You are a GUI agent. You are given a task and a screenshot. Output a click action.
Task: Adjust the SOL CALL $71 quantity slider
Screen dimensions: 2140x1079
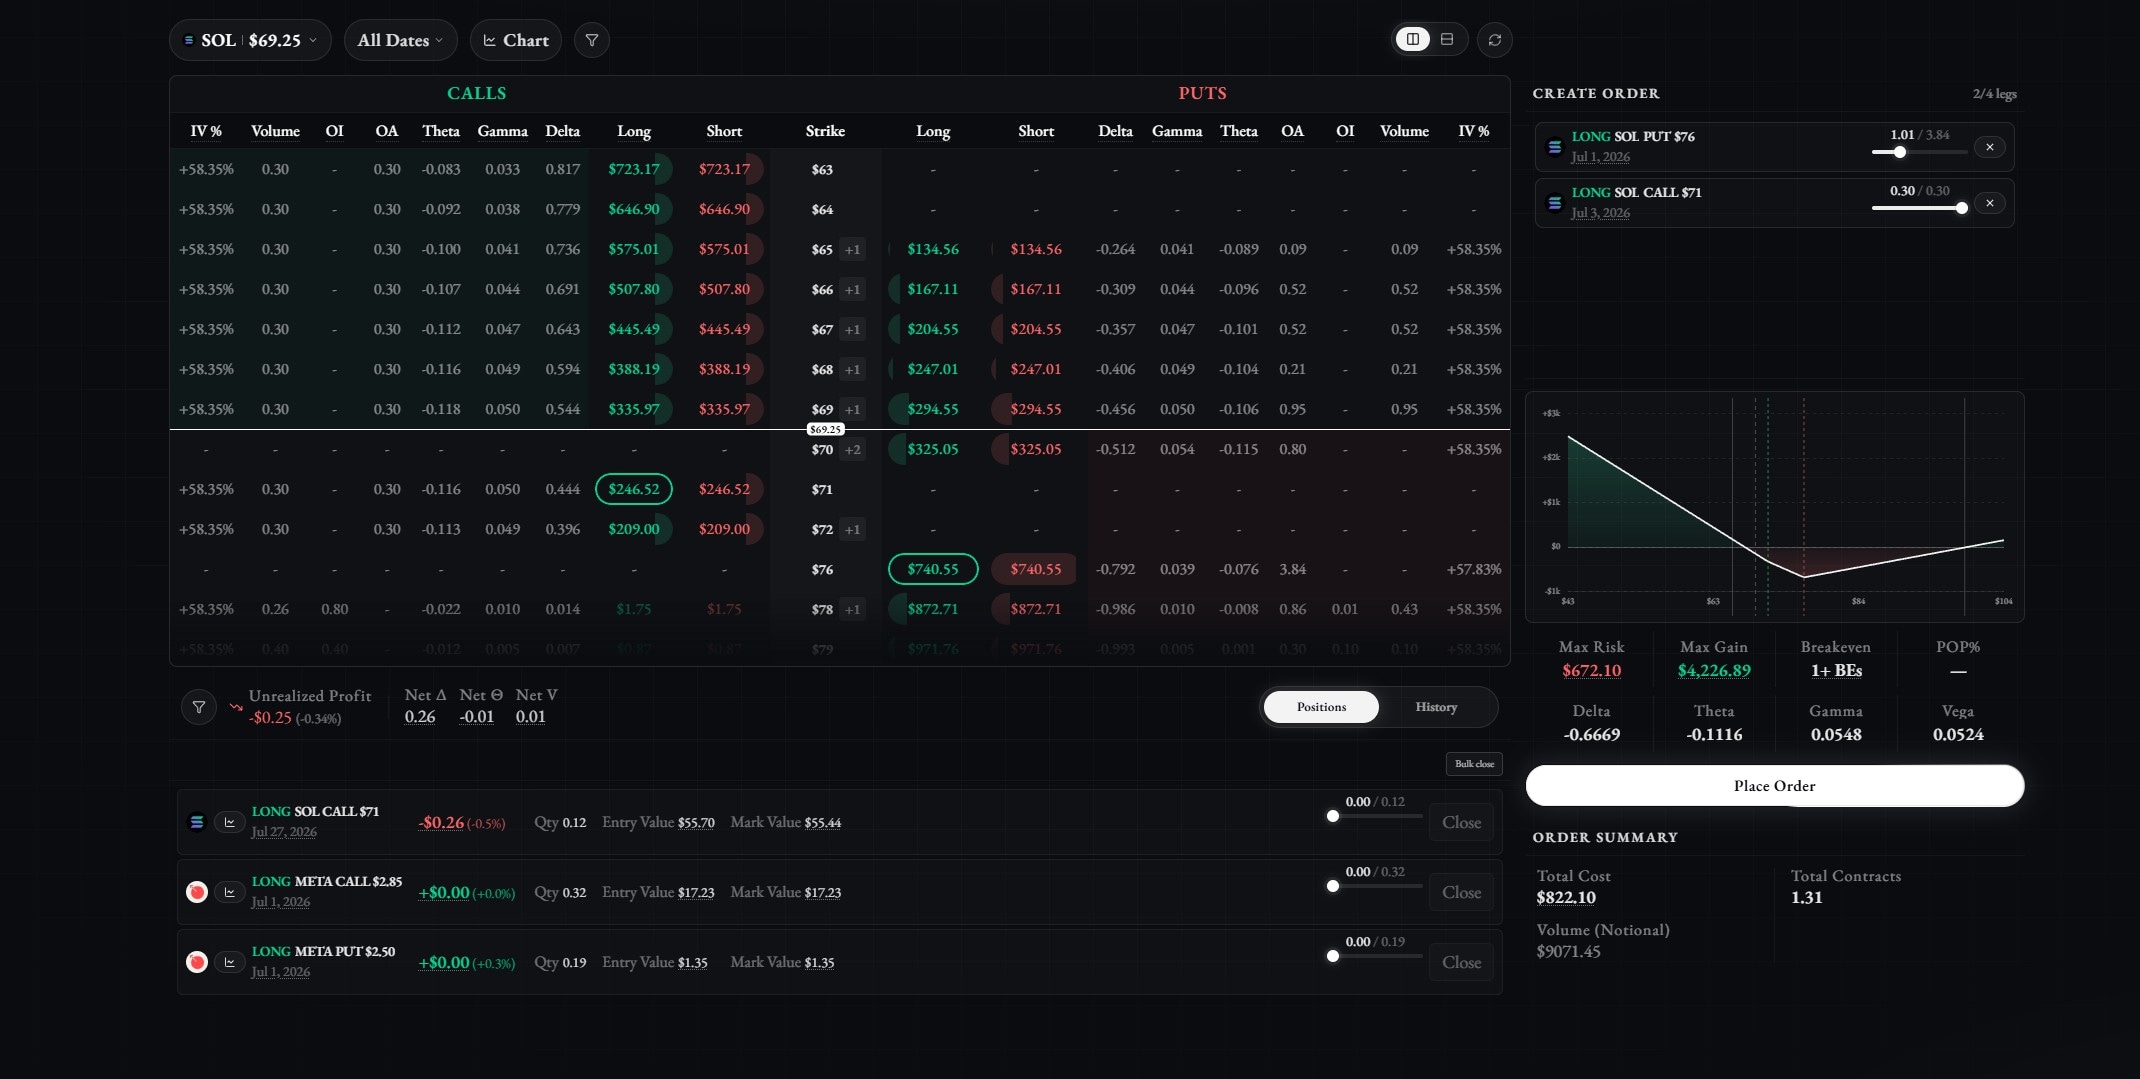tap(1920, 208)
